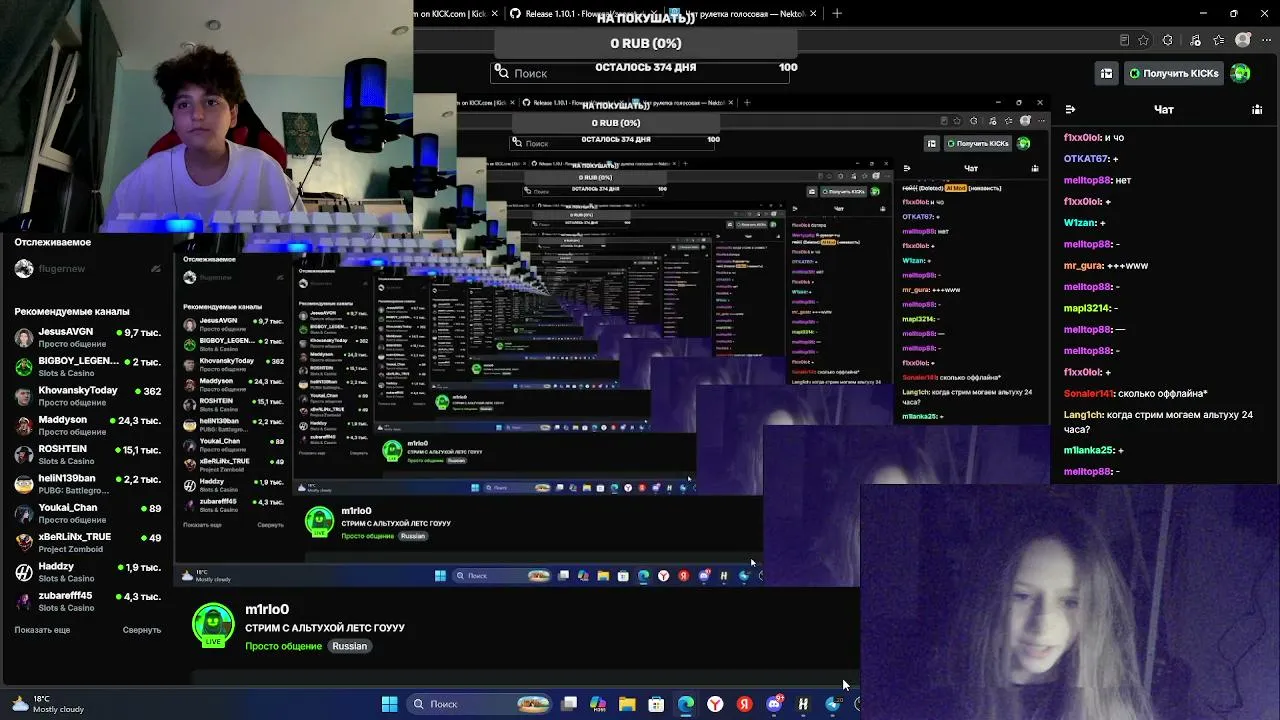Click the Чат header title
The image size is (1280, 720).
[1164, 110]
